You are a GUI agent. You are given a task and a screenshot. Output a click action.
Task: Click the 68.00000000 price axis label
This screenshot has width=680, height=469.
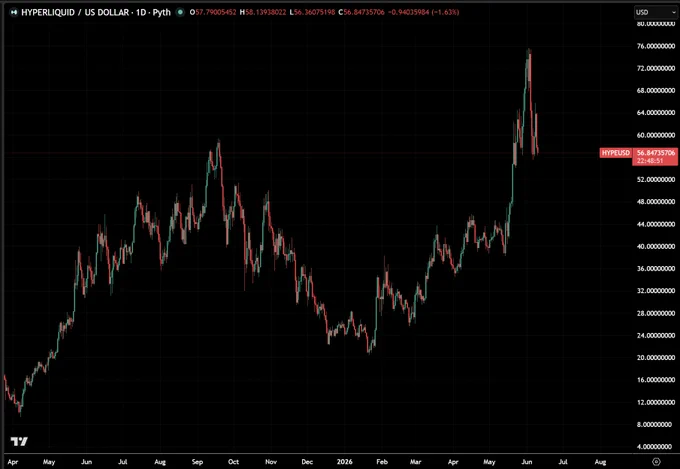click(x=656, y=90)
